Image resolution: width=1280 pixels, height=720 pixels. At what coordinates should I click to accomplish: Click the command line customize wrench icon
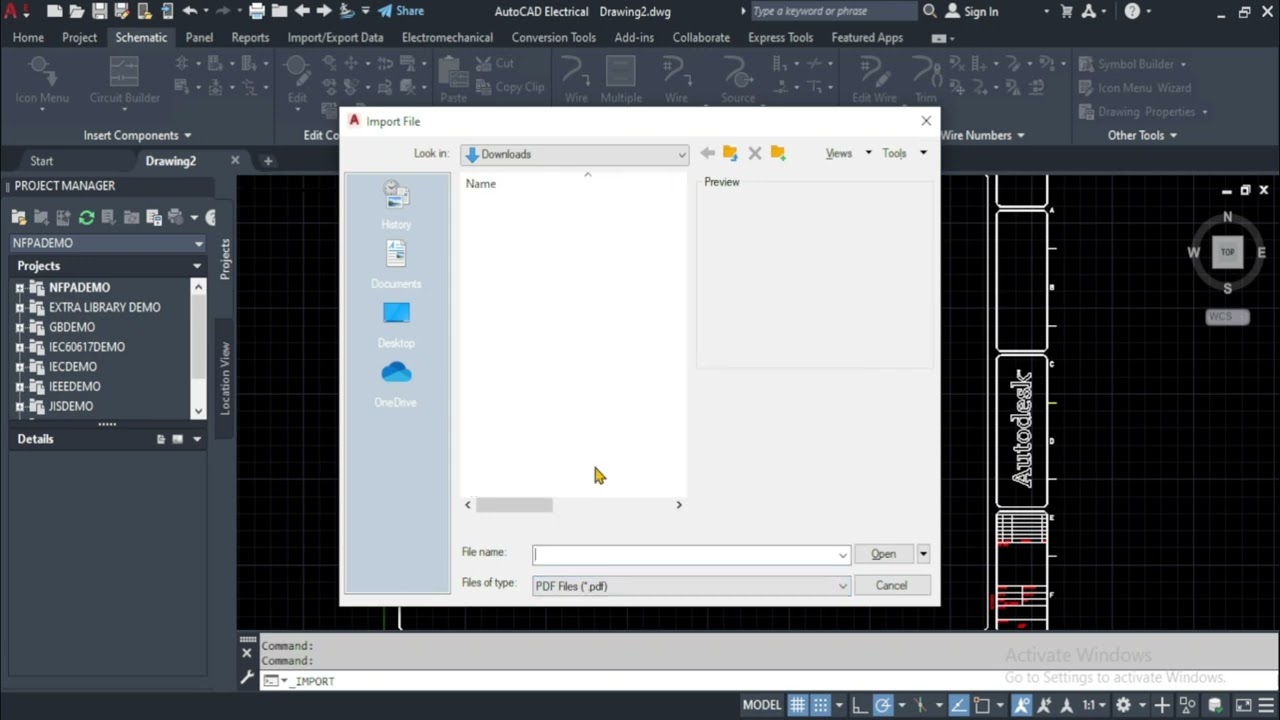(247, 678)
